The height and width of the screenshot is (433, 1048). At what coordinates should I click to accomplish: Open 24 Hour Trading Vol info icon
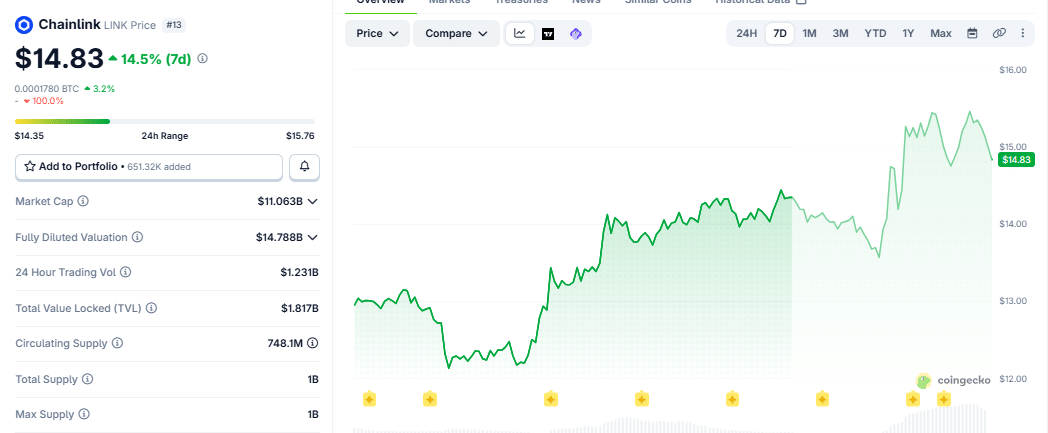126,273
